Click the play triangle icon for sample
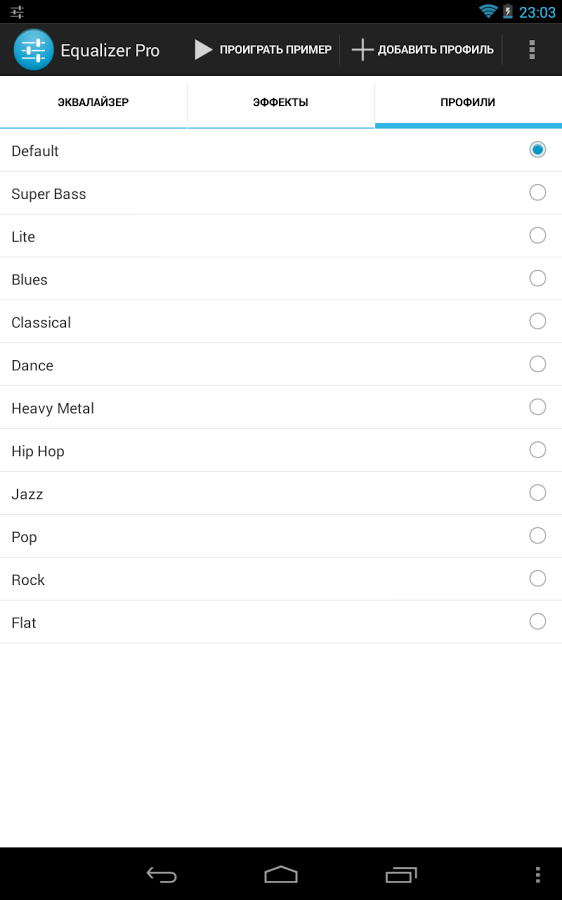This screenshot has height=900, width=562. [x=203, y=50]
